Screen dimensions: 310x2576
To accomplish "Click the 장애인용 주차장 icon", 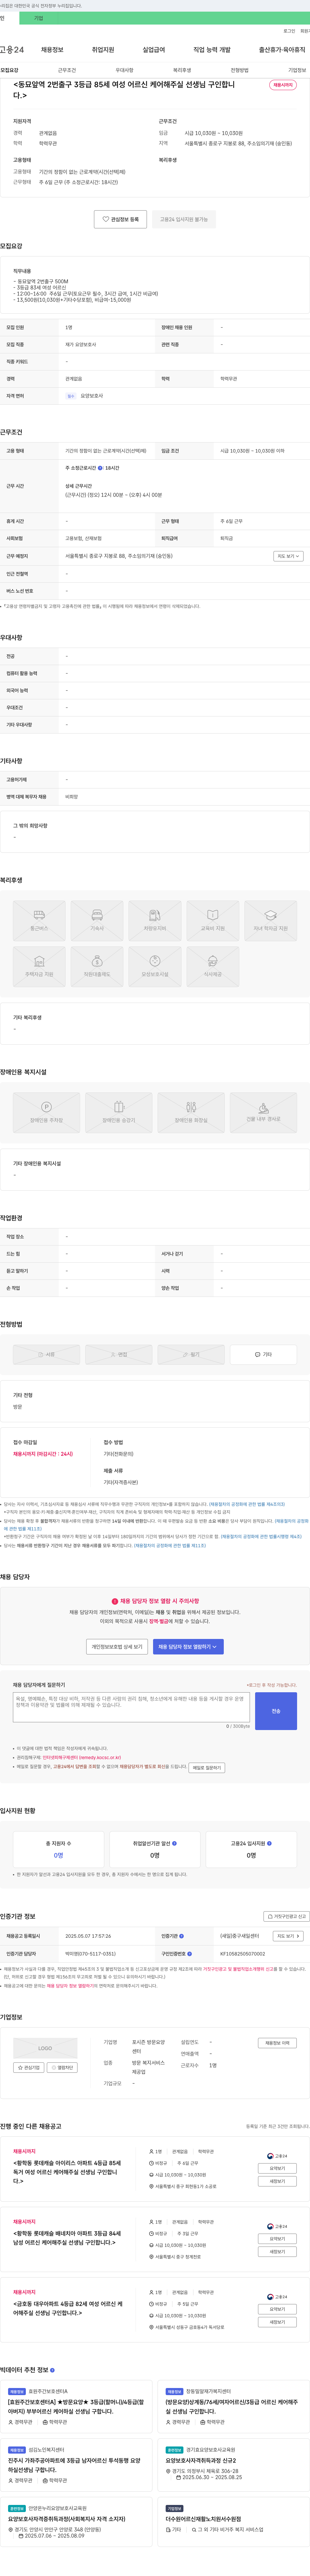I will coord(46,1112).
